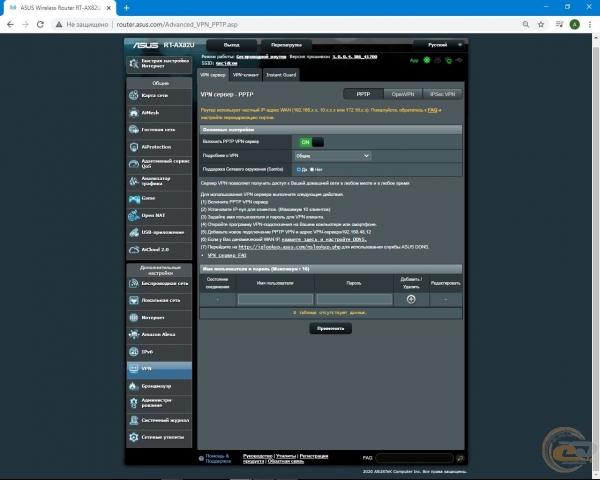Click the browser page scrollbar

[x=596, y=256]
